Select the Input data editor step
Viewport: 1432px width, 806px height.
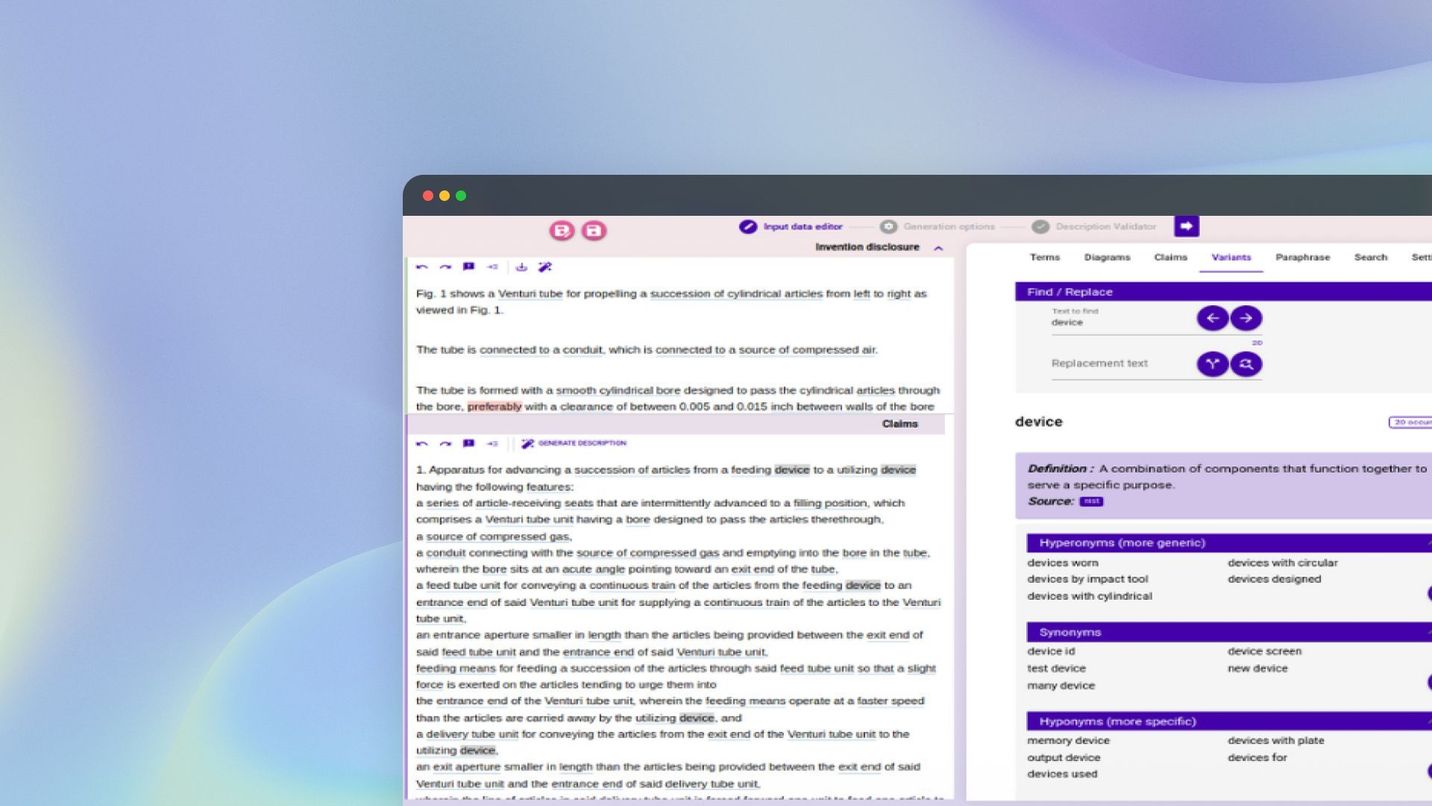792,227
